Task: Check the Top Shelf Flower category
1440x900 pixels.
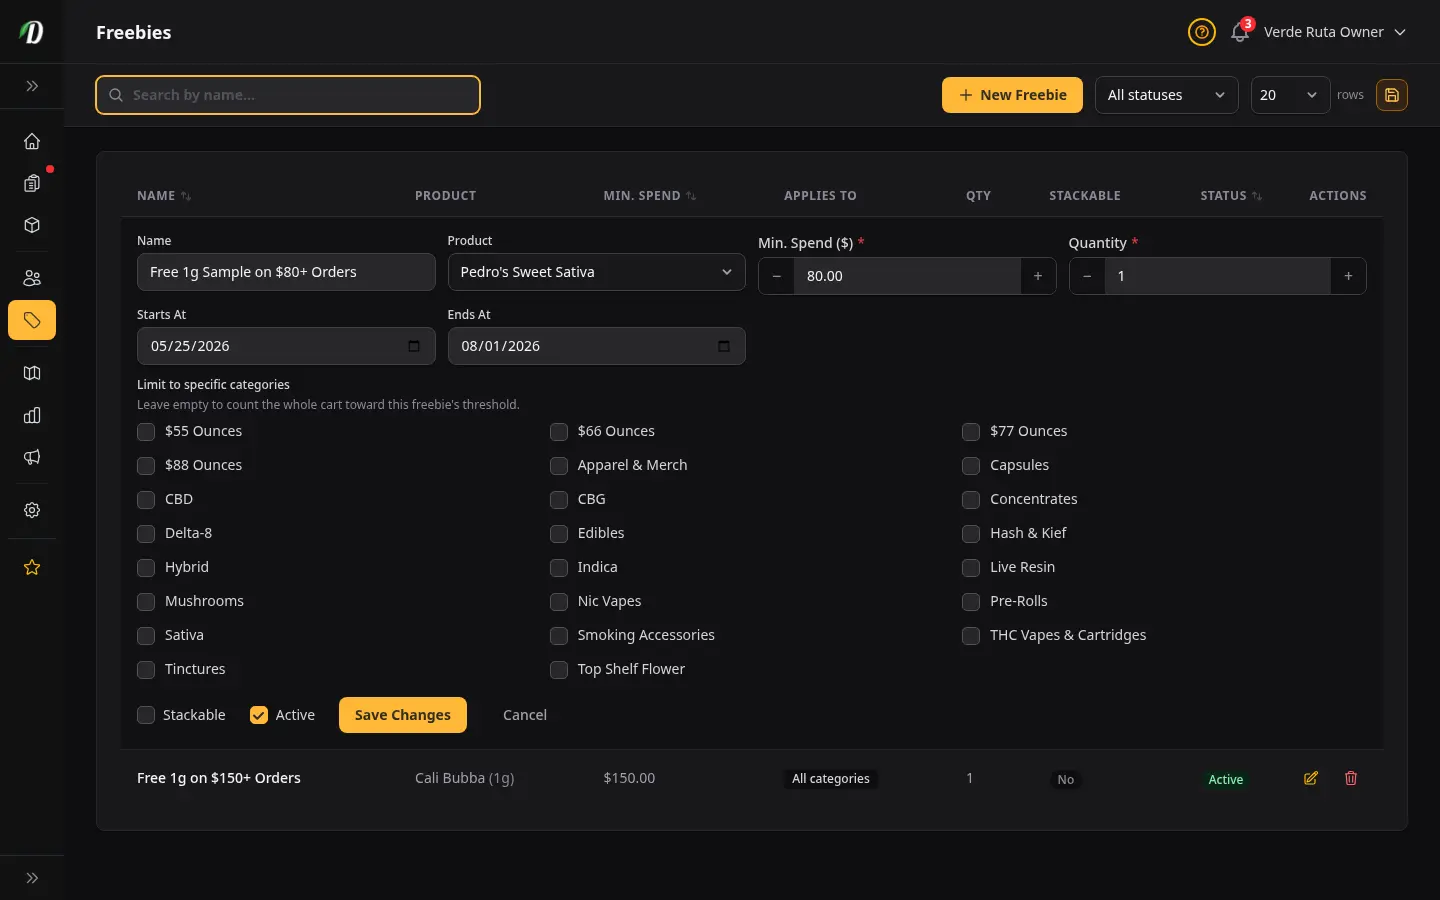Action: point(559,670)
